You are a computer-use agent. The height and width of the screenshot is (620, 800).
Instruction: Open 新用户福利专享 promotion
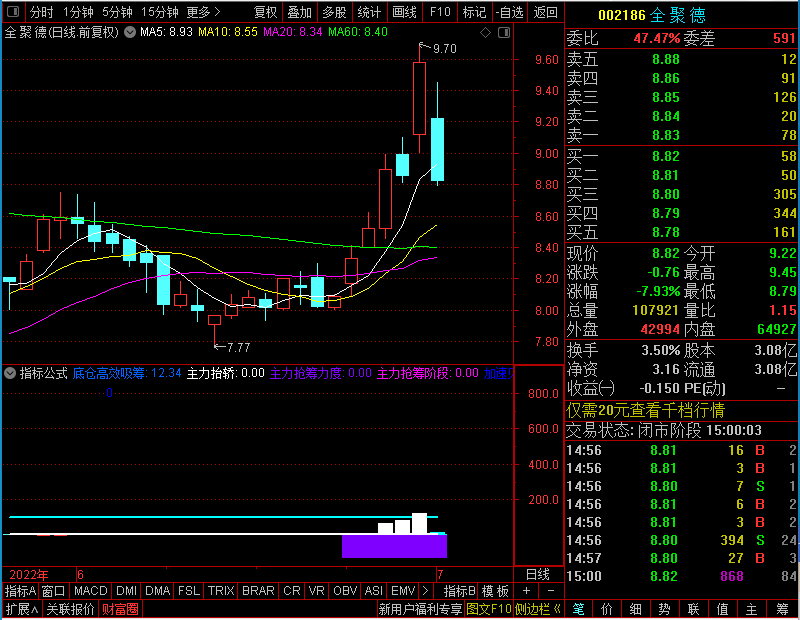(420, 609)
